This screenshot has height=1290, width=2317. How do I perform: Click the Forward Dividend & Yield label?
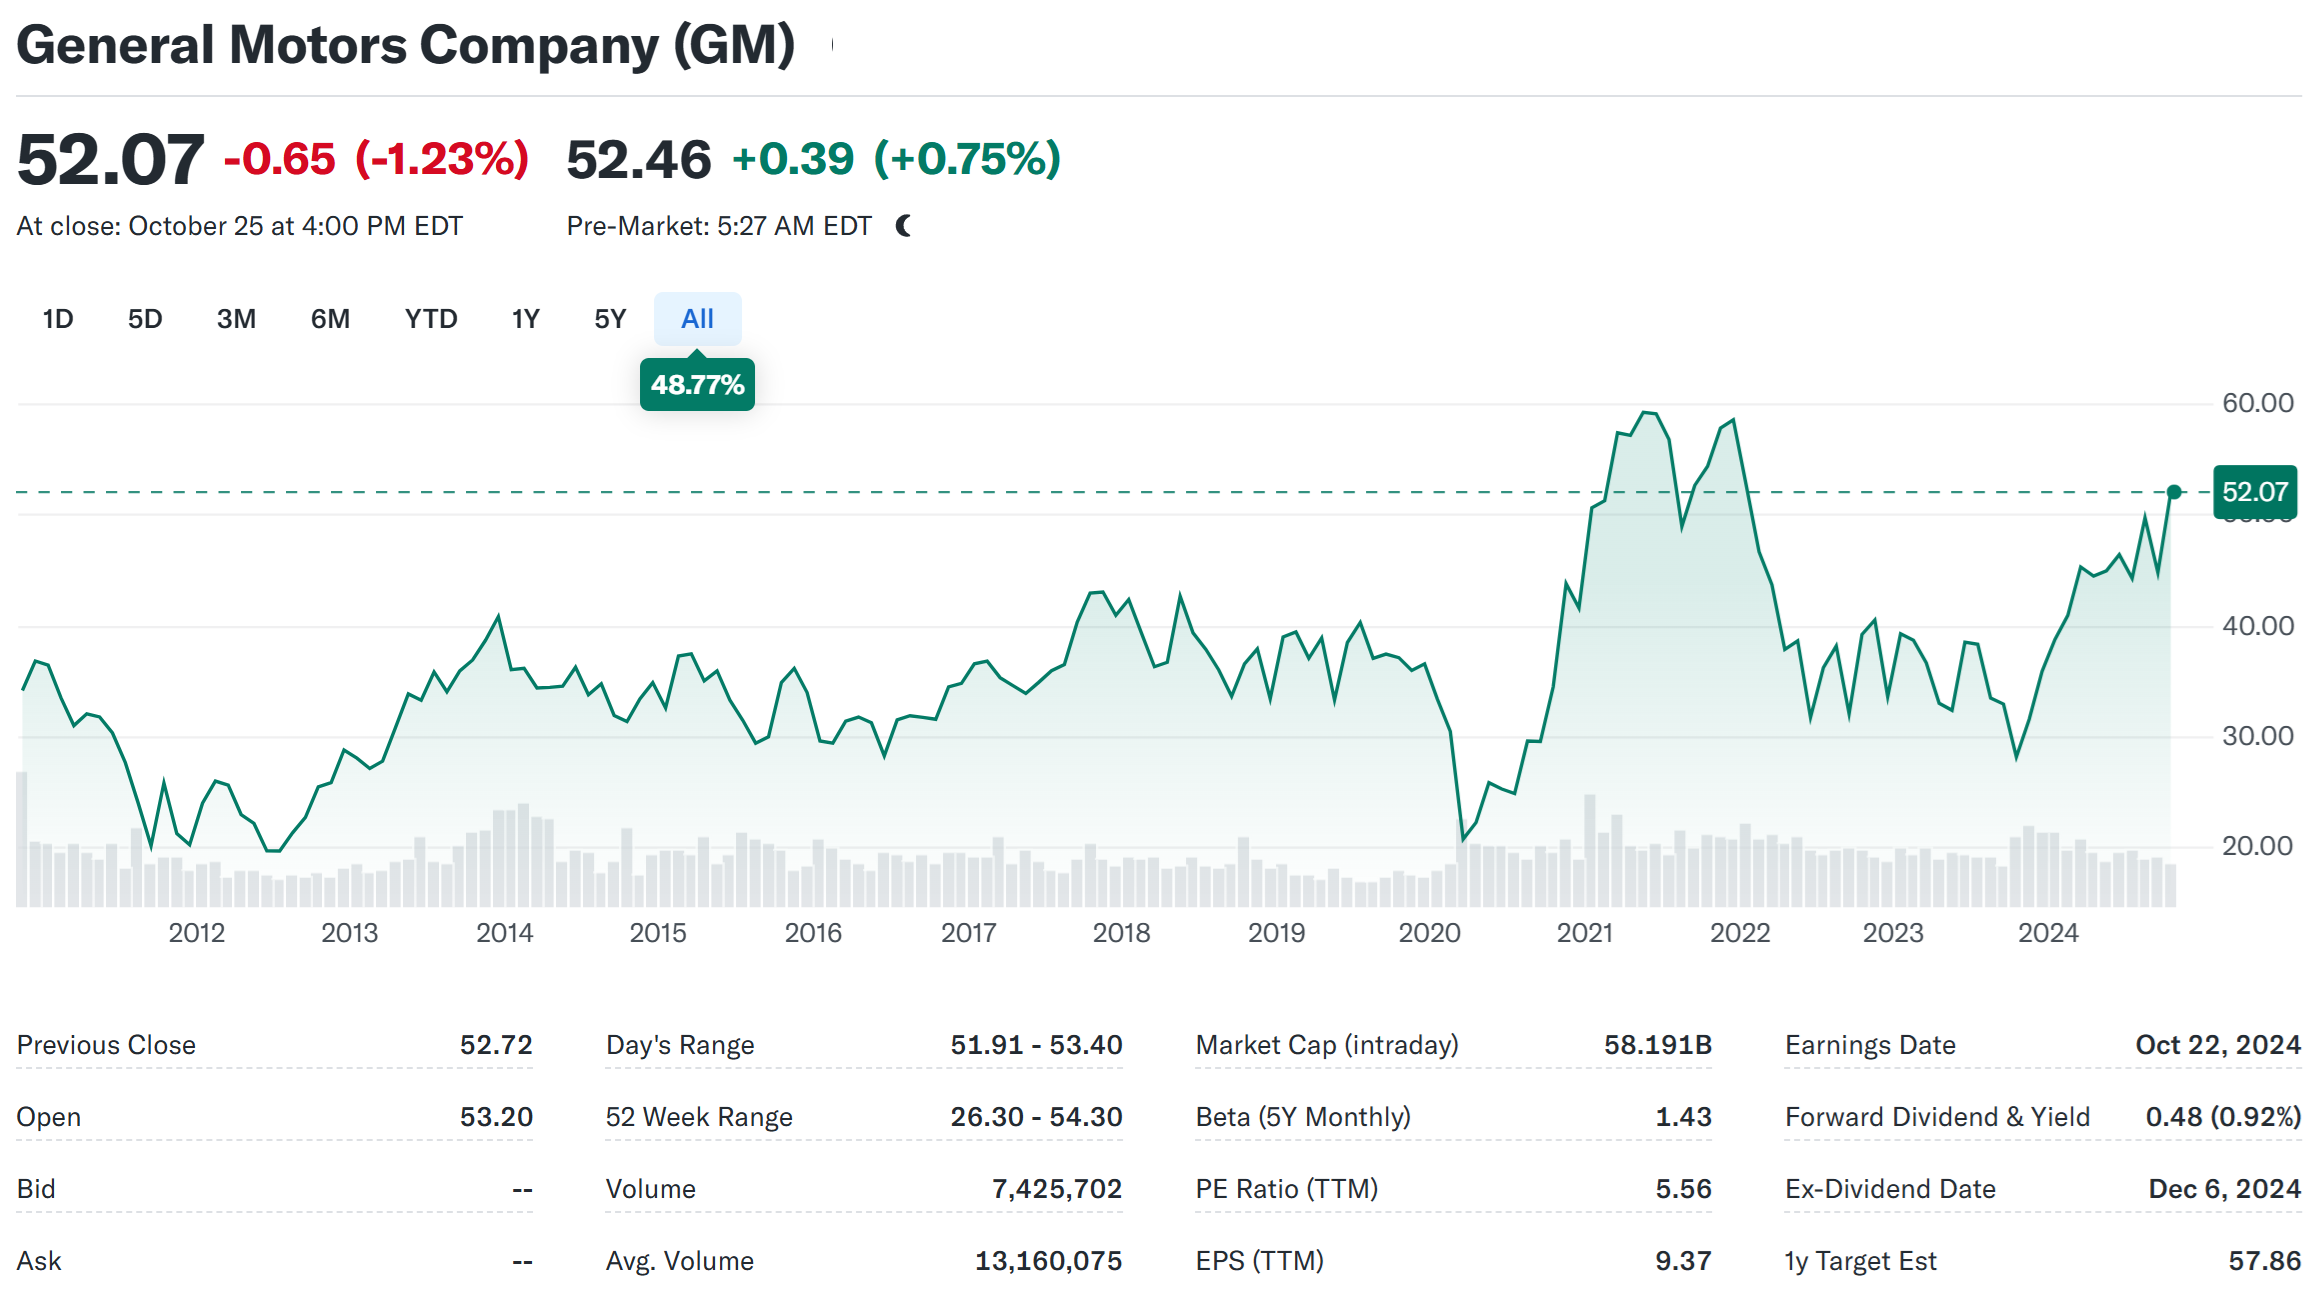[x=1937, y=1117]
